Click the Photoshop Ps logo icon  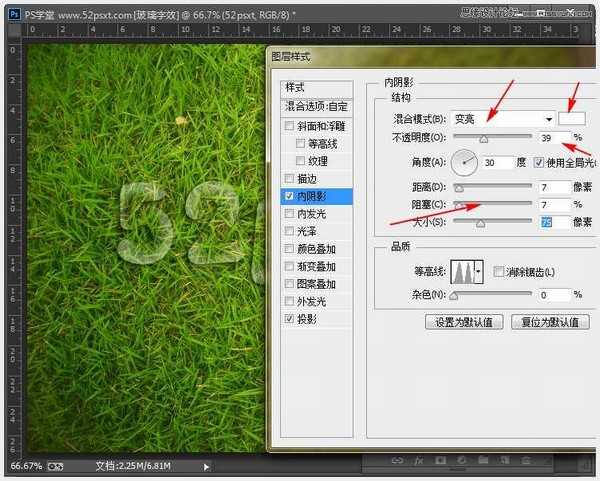click(x=10, y=9)
